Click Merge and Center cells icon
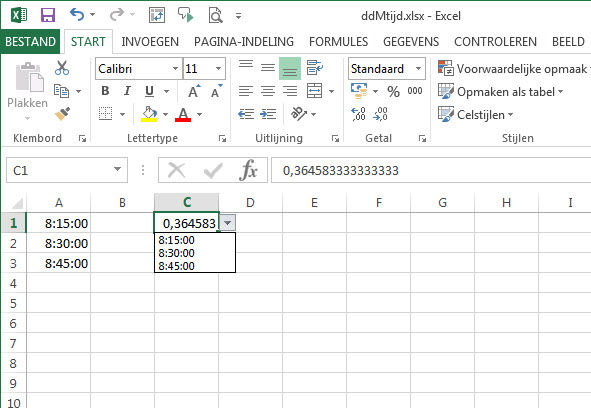 point(315,91)
